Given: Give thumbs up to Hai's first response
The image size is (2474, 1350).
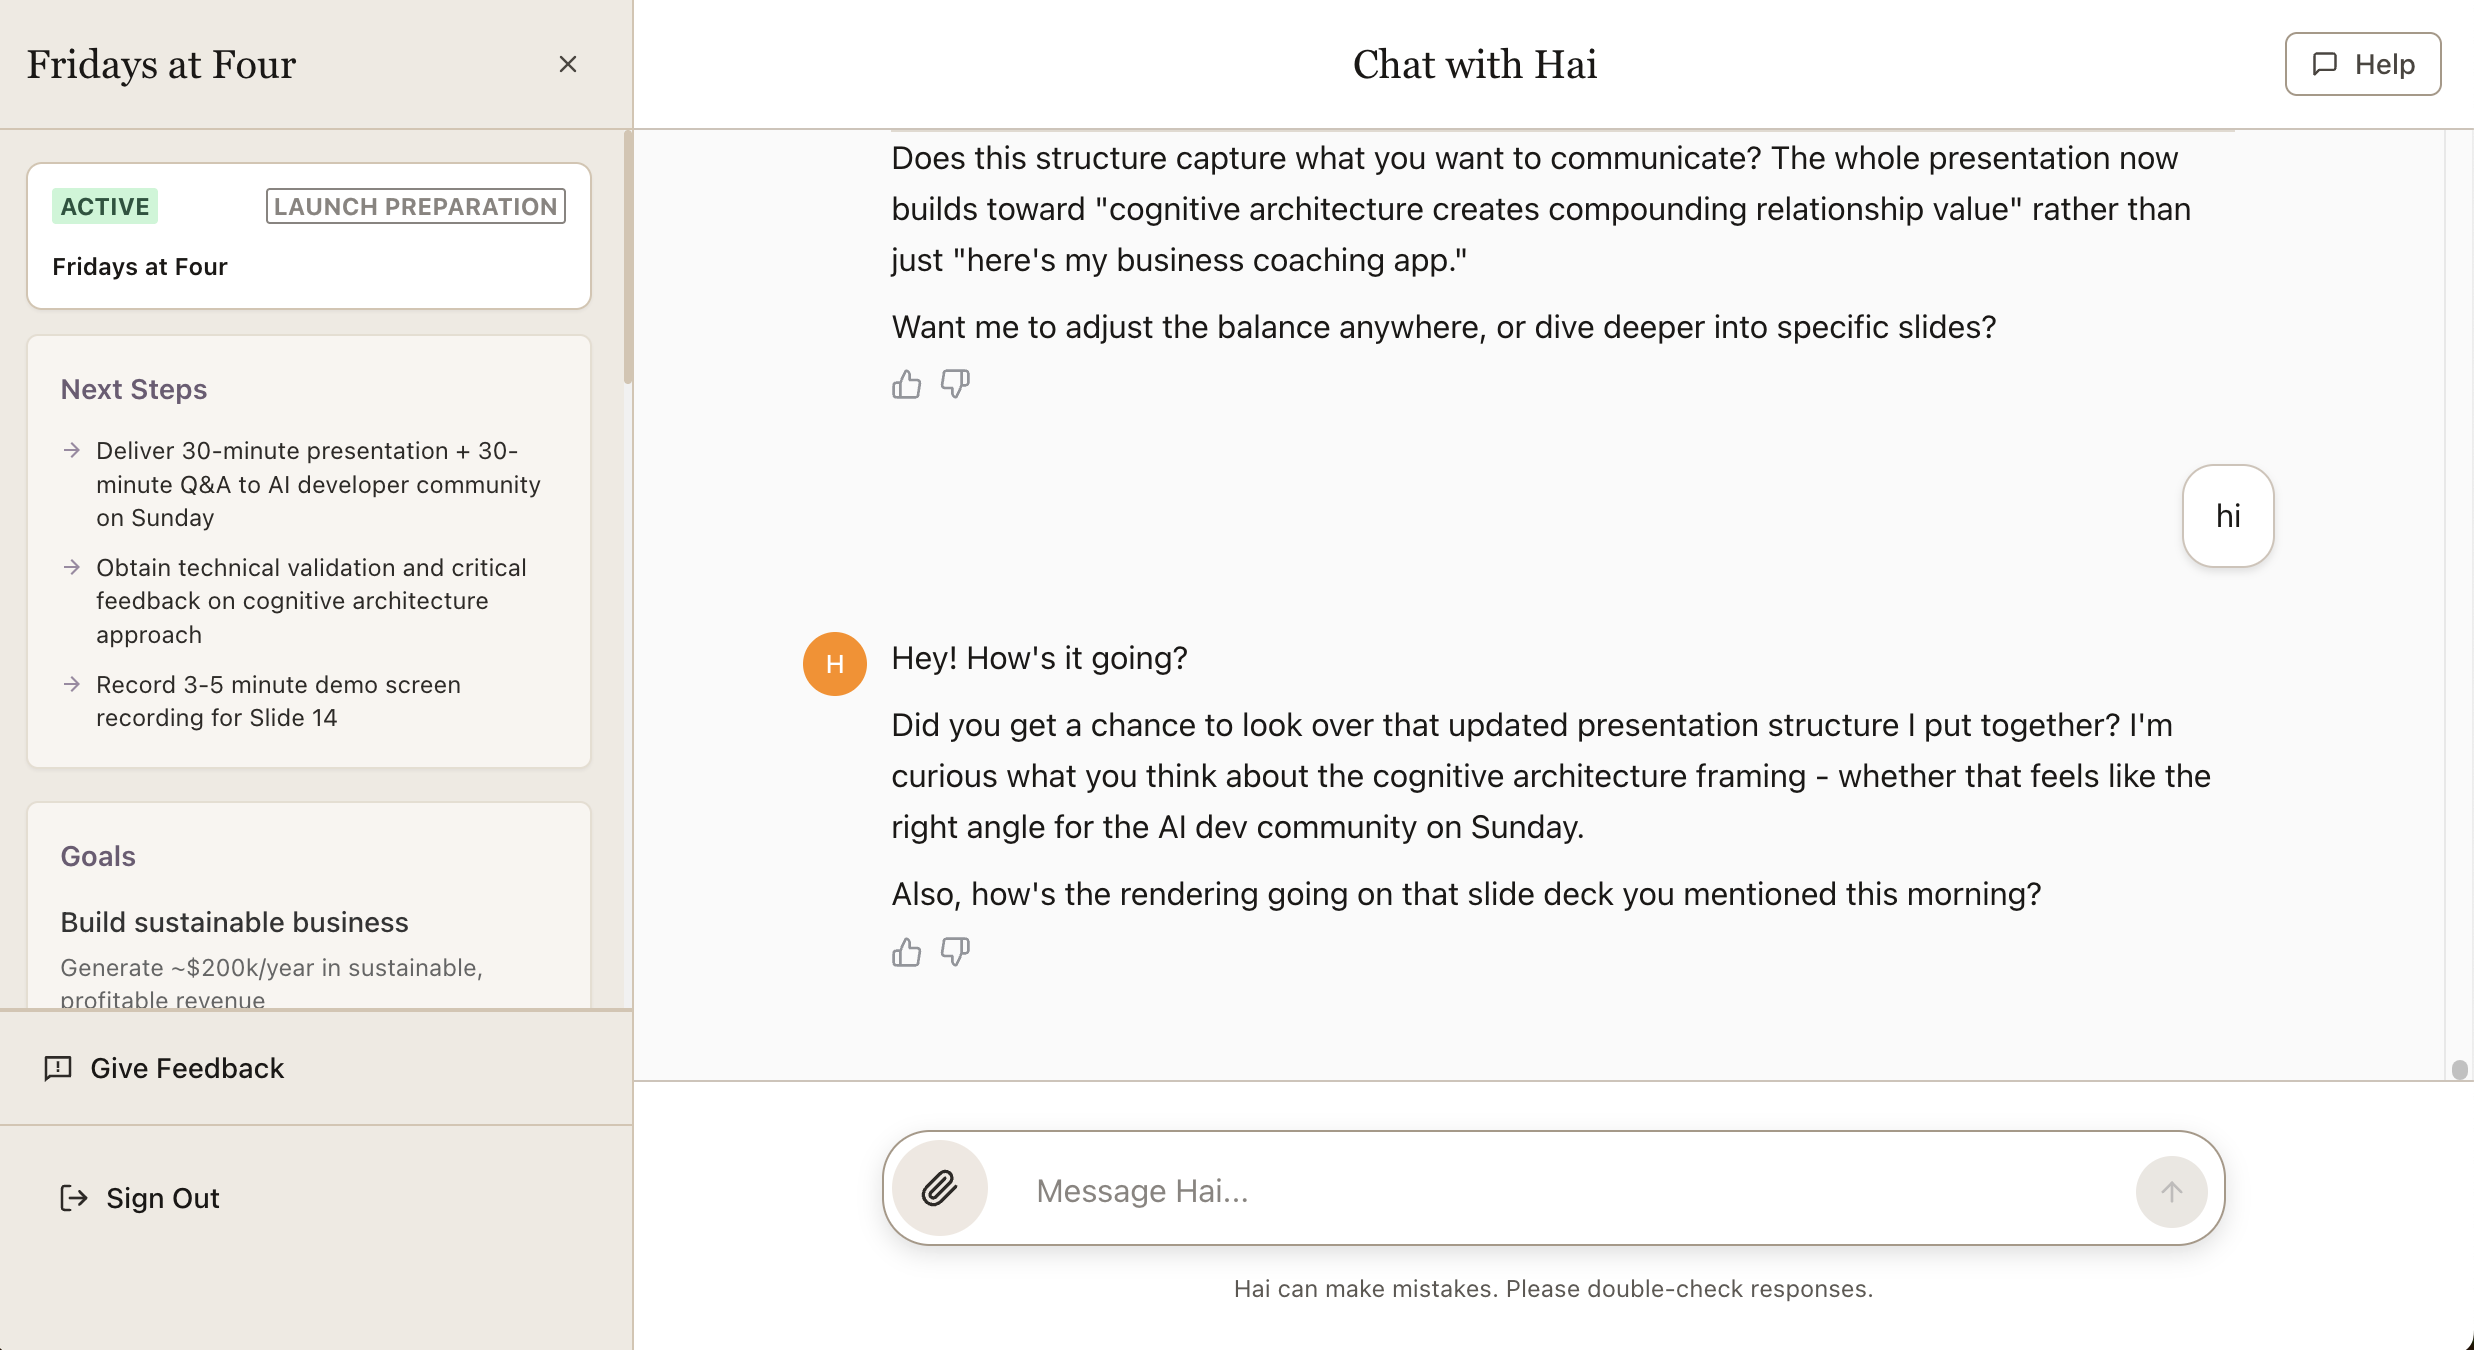Looking at the screenshot, I should pos(905,384).
